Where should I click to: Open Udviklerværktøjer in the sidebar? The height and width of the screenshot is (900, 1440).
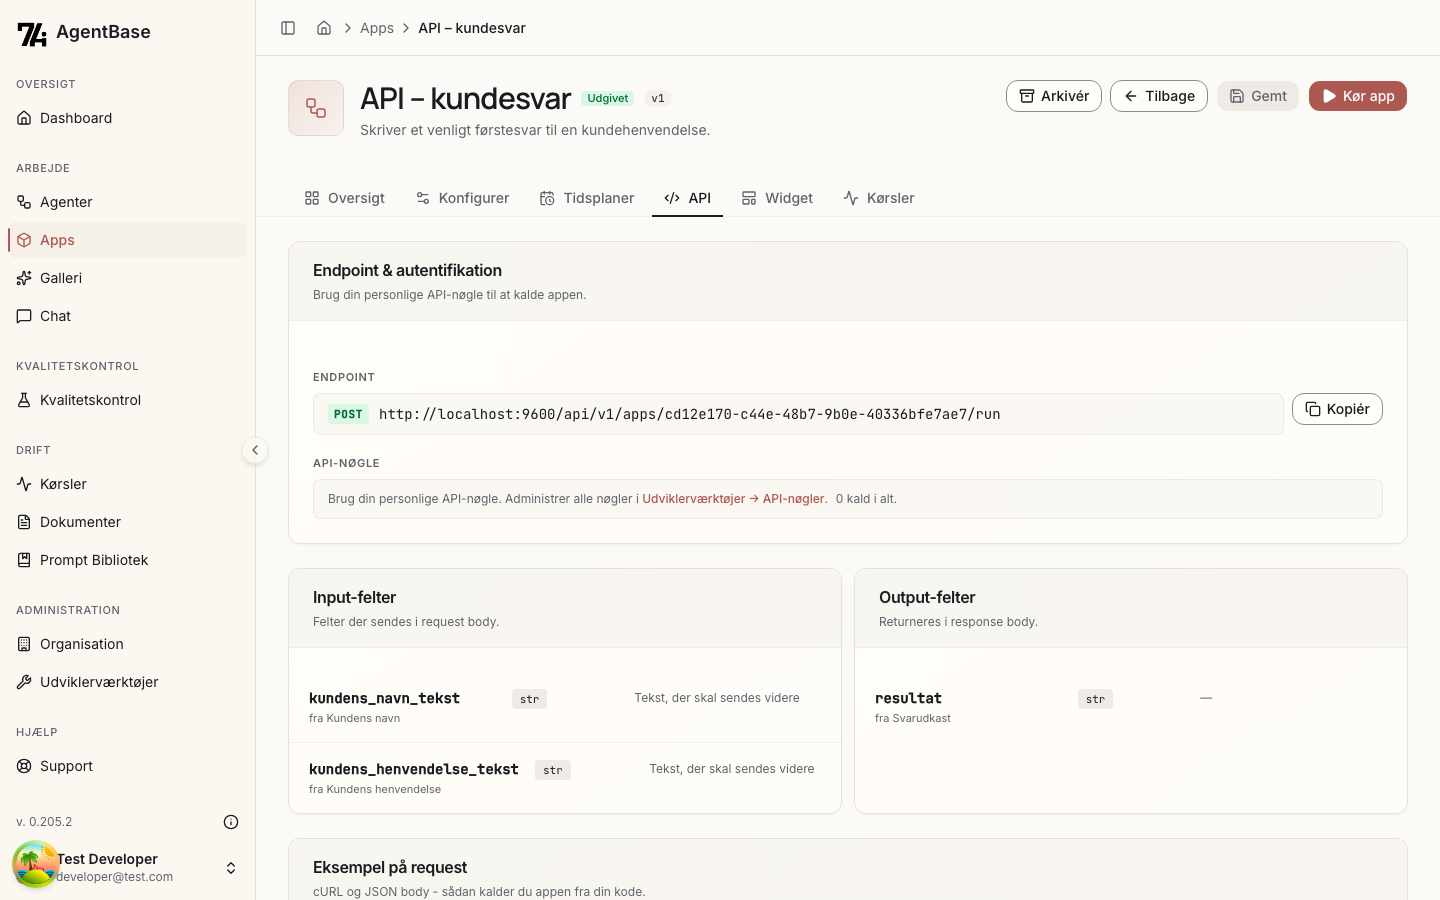point(127,682)
